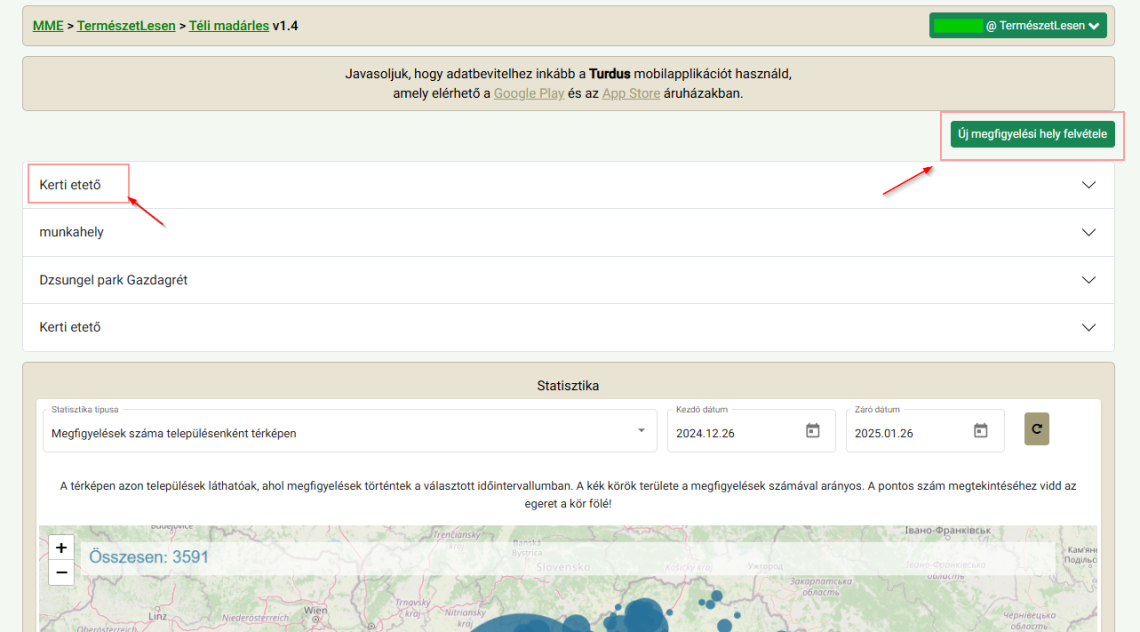Zoom out on the map

click(61, 573)
